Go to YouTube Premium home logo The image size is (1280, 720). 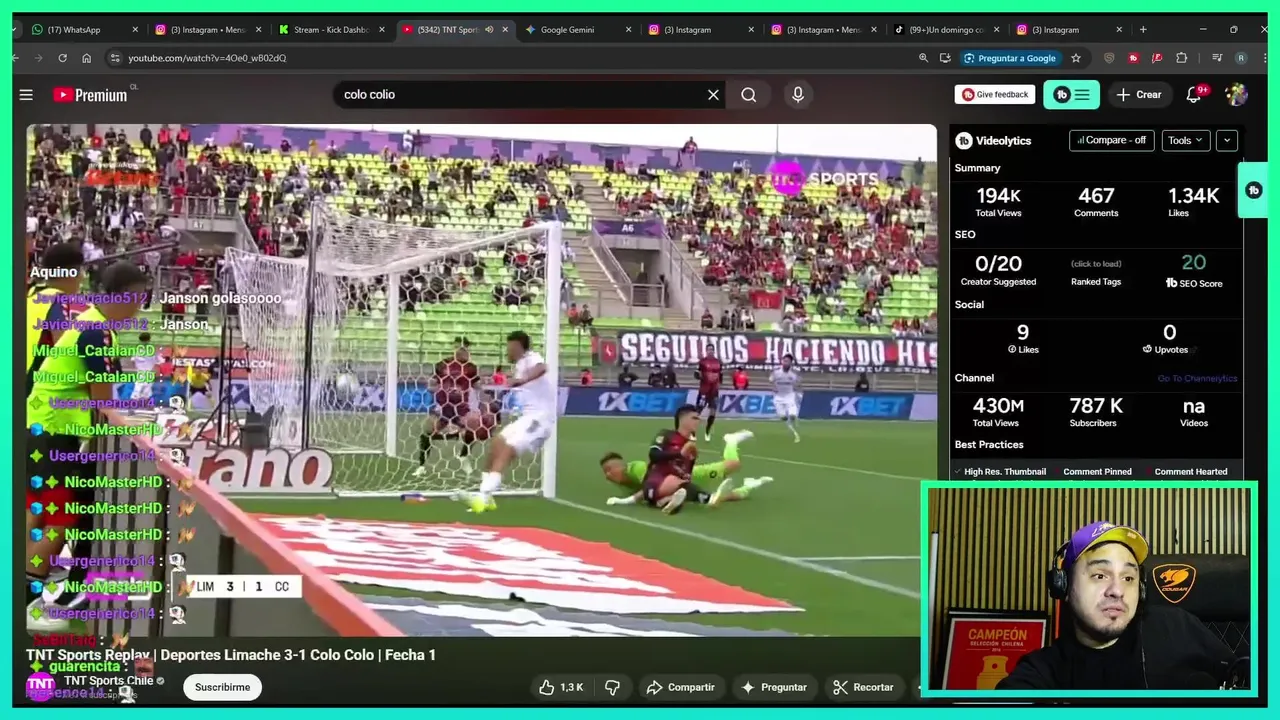coord(90,95)
